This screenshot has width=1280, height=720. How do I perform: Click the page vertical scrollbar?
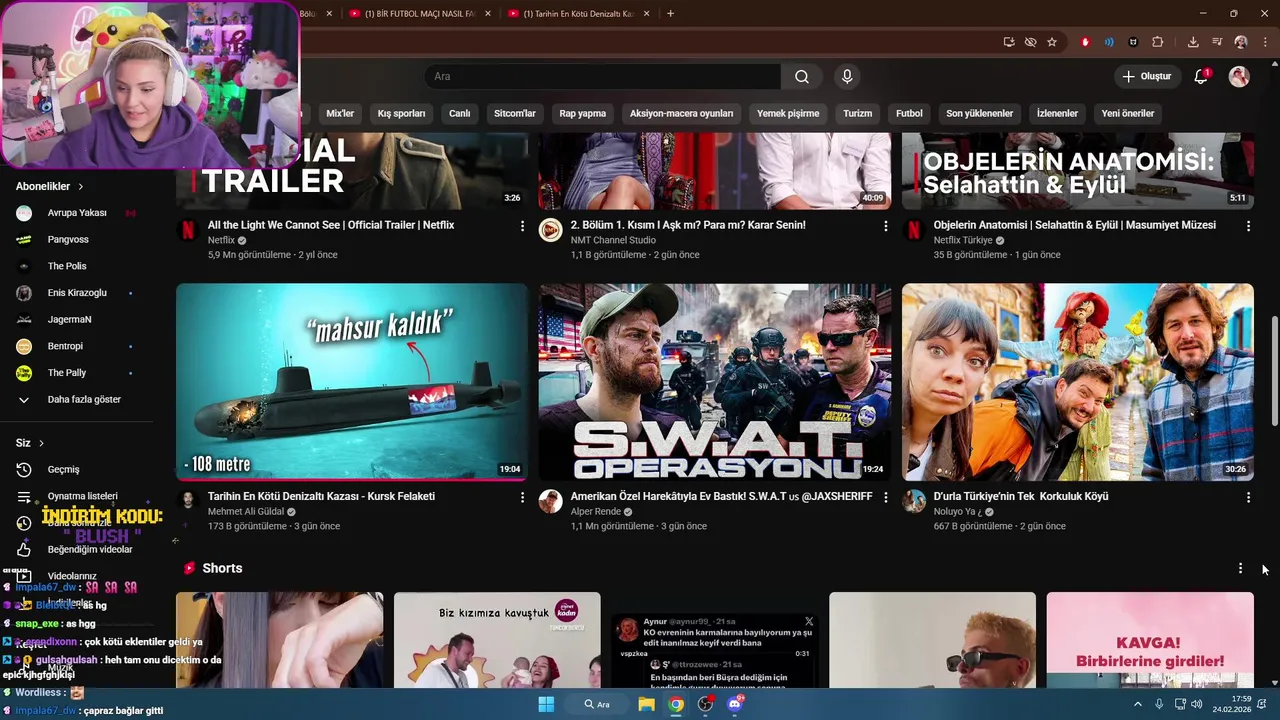1274,372
